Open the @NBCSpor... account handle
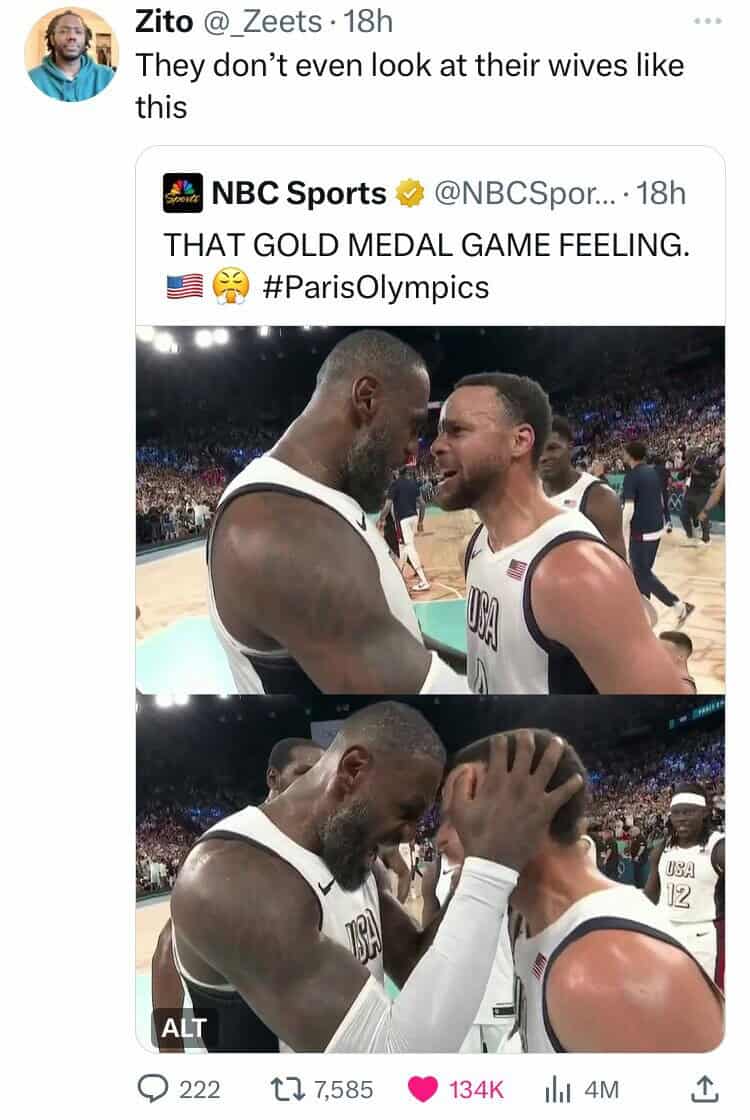750x1120 pixels. click(x=523, y=193)
